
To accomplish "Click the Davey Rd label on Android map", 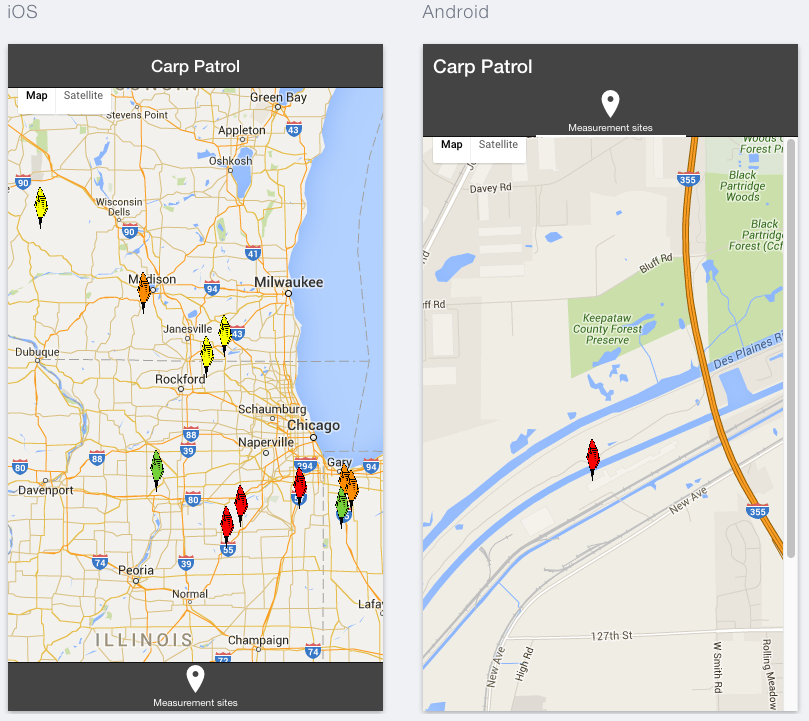I will point(490,188).
